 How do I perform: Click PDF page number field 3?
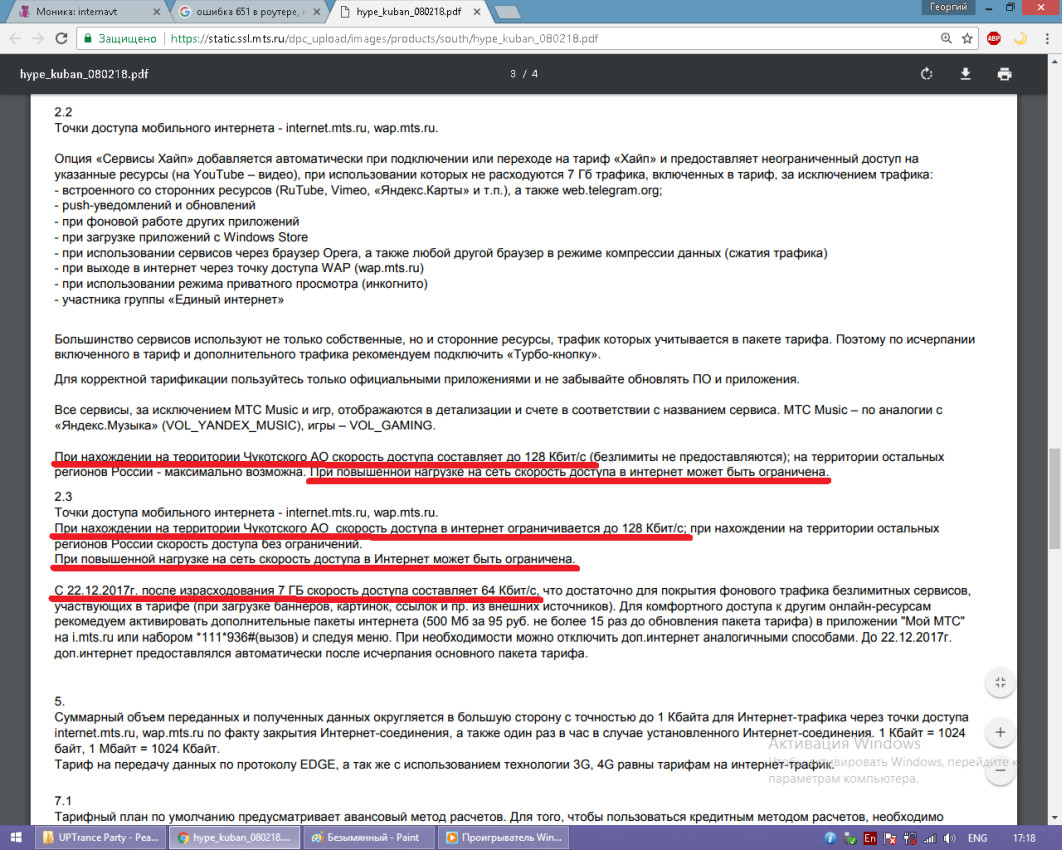513,74
